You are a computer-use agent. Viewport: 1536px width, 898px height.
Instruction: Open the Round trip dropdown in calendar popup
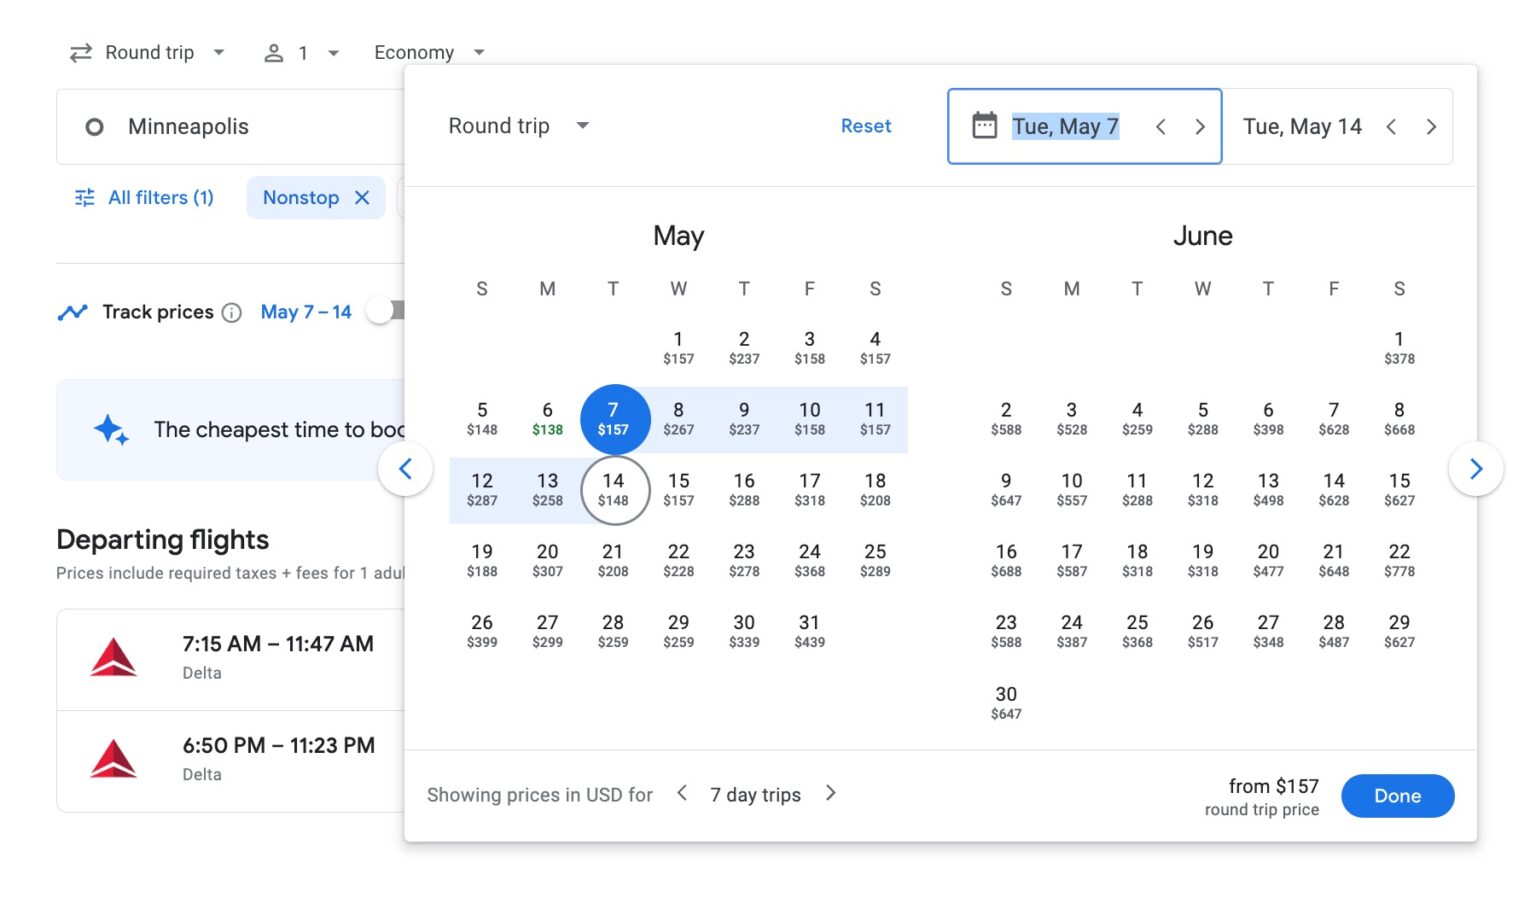point(518,126)
